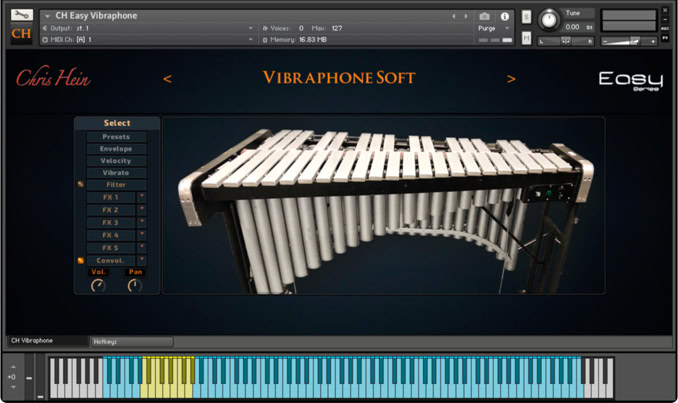The image size is (678, 403).
Task: Expand the FX 1 dropdown arrow
Action: 142,197
